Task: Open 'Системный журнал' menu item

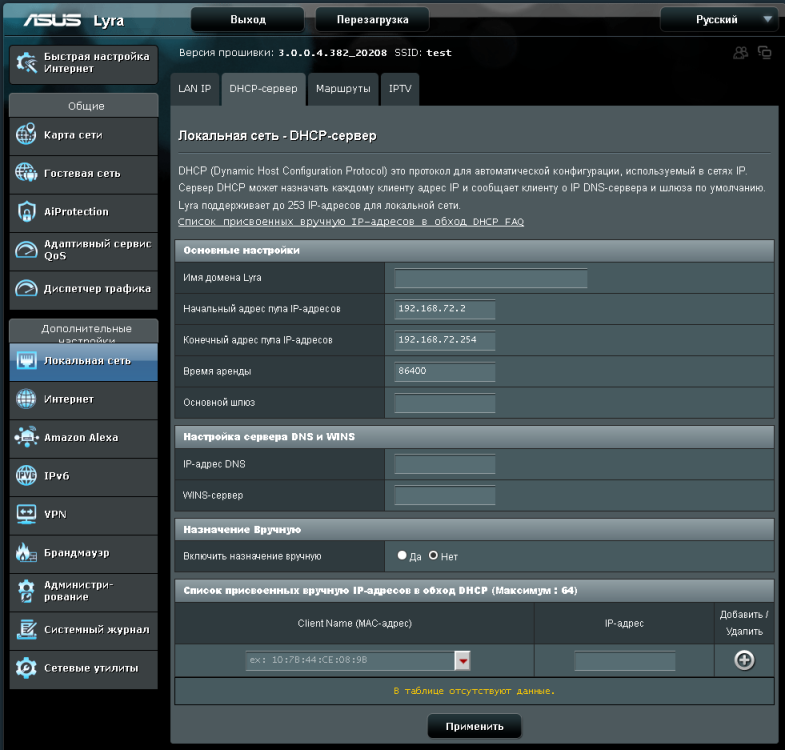Action: [x=84, y=630]
